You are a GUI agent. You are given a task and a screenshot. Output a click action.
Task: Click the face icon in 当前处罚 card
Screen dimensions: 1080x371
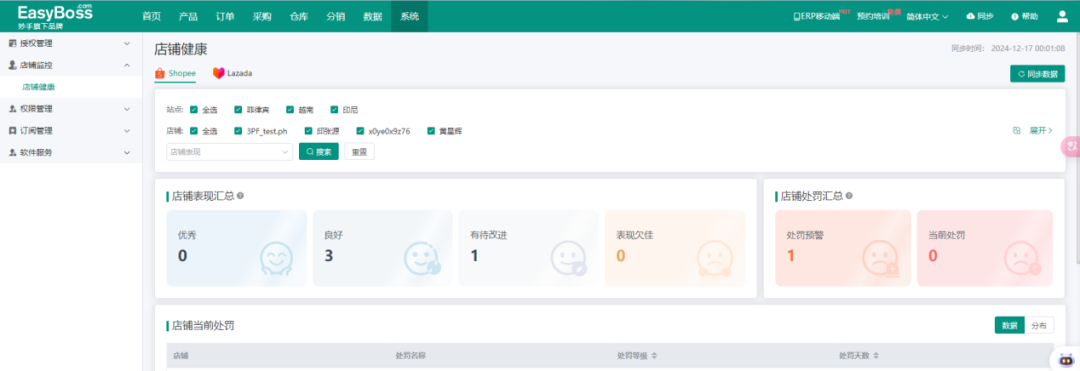tap(1022, 259)
